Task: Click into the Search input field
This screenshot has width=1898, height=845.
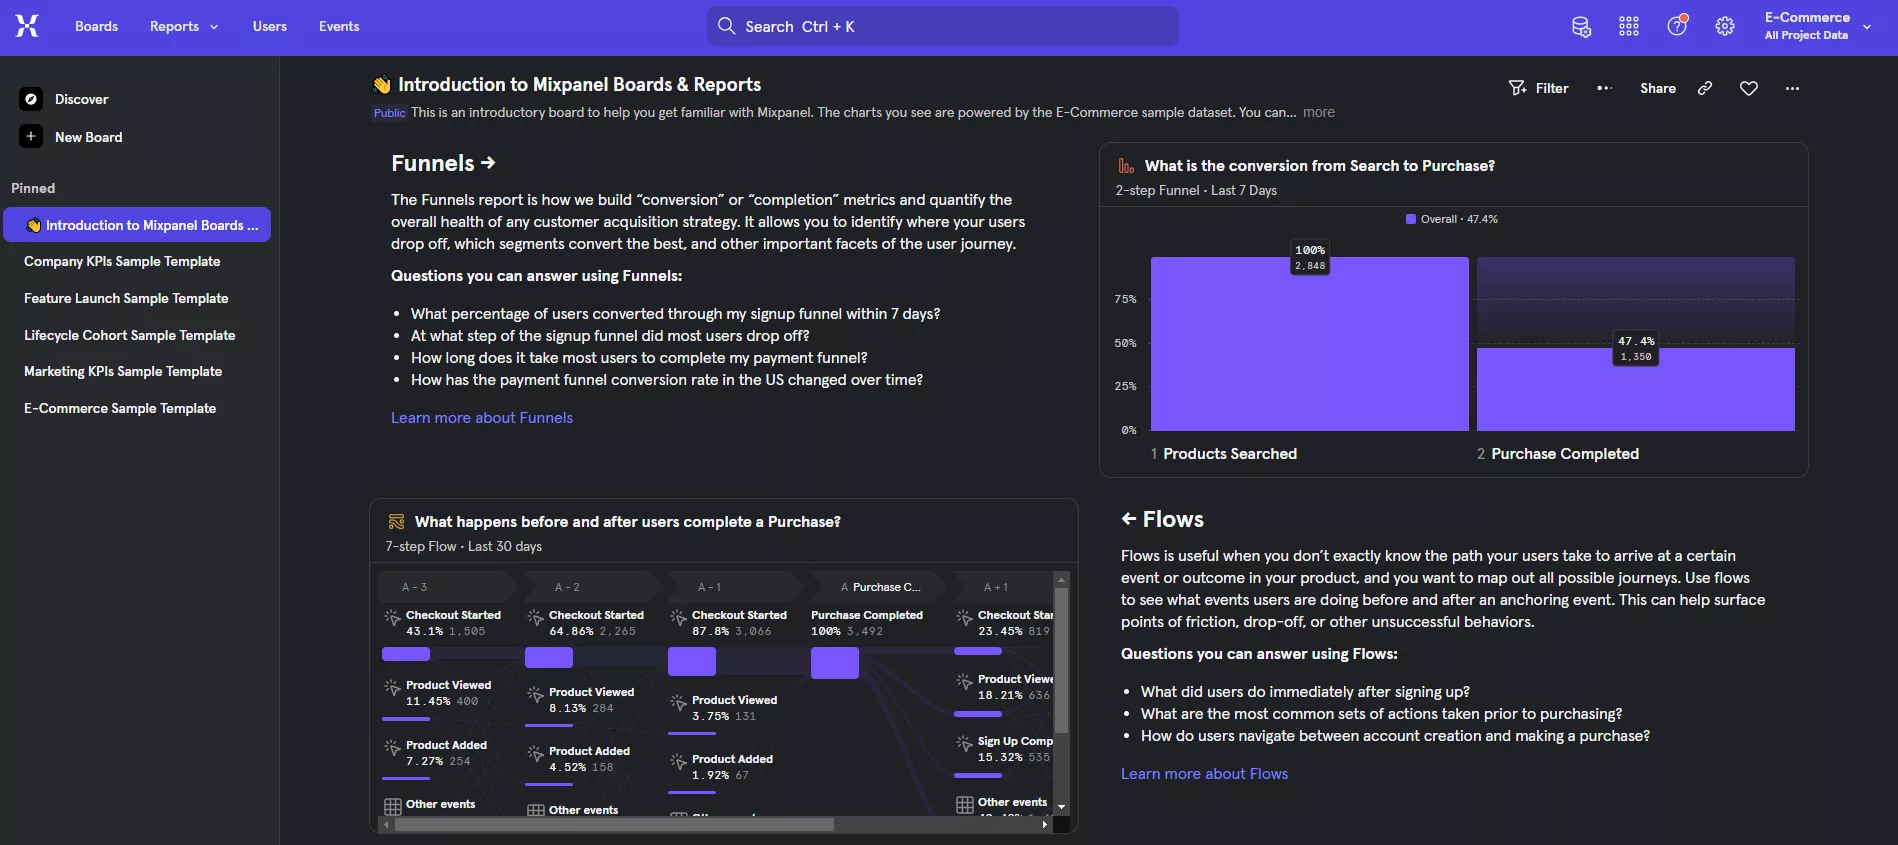Action: pos(943,26)
